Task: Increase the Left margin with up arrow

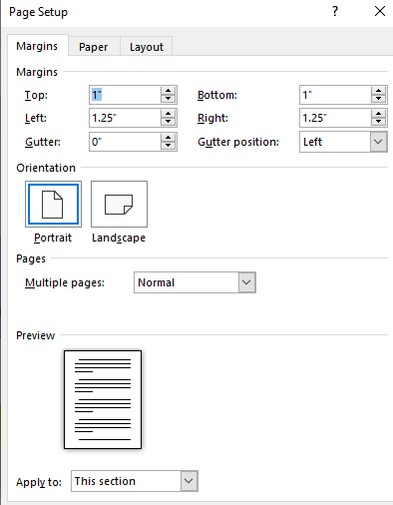Action: point(168,114)
